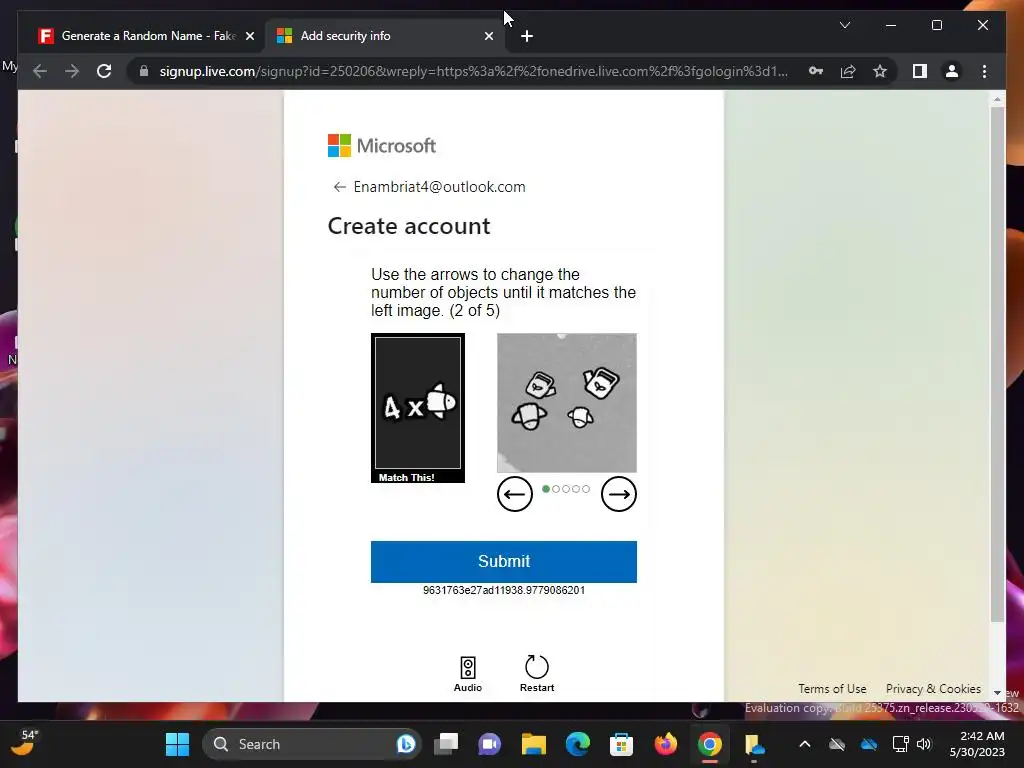Open the volume control in system tray
Image resolution: width=1024 pixels, height=768 pixels.
tap(923, 744)
